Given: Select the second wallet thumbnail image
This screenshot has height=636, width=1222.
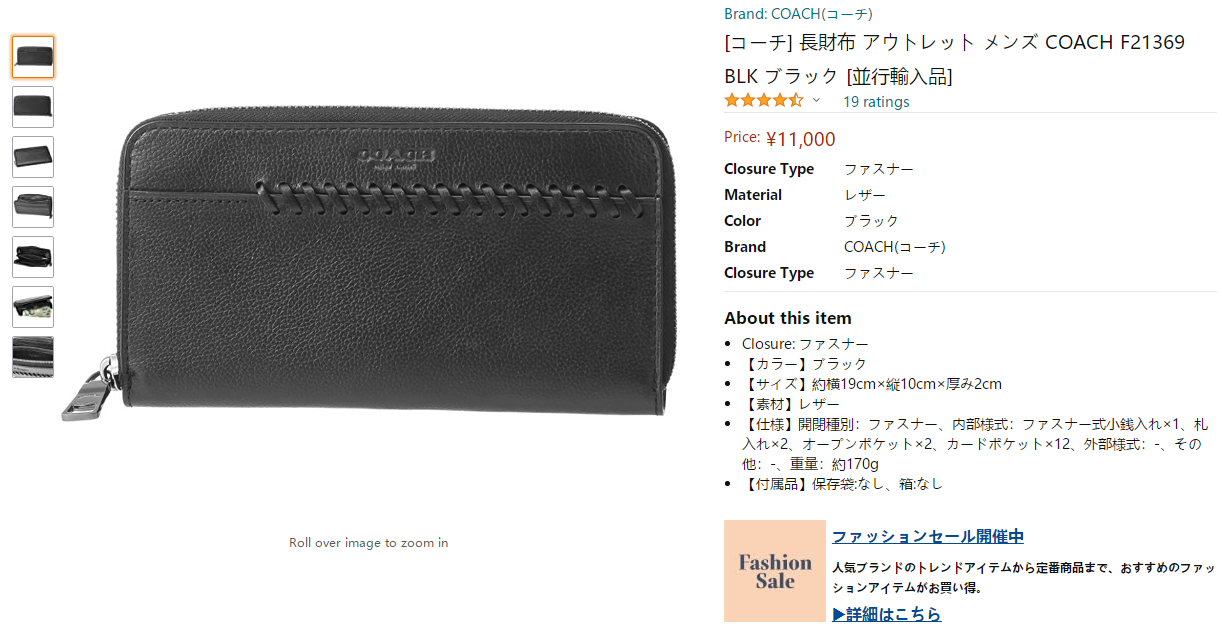Looking at the screenshot, I should point(33,107).
